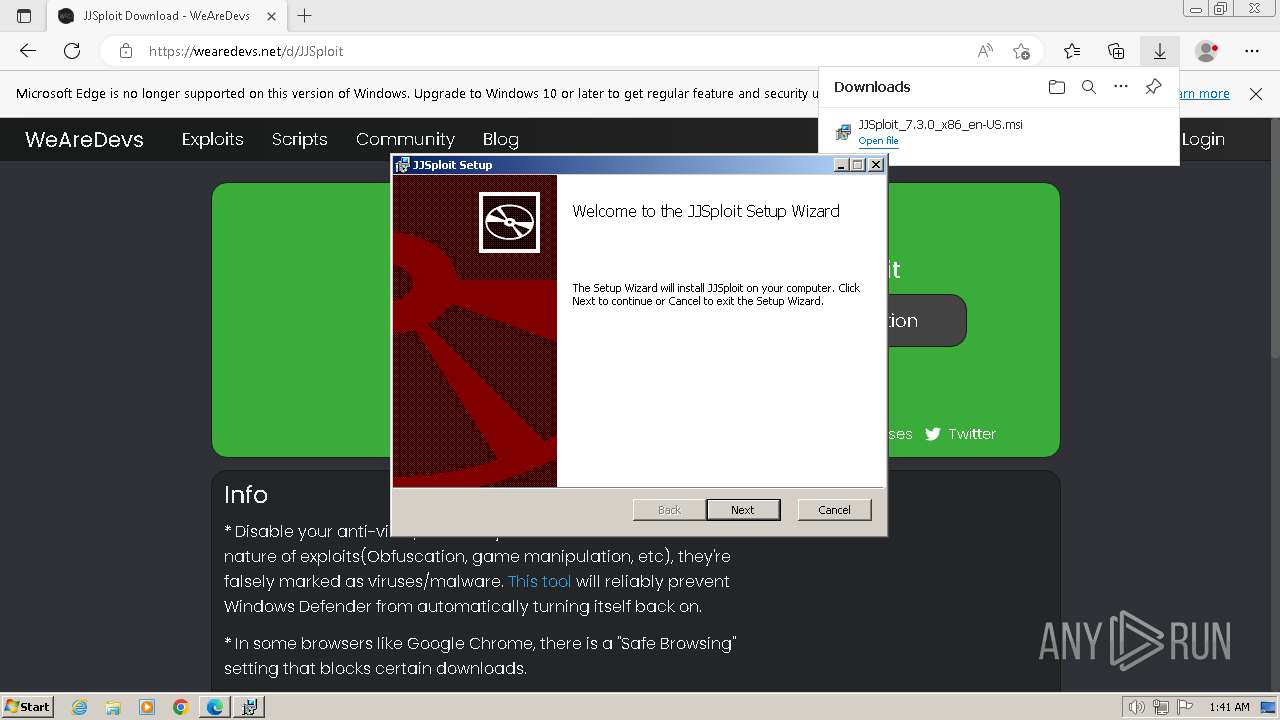The width and height of the screenshot is (1280, 720).
Task: Open Read aloud icon in address bar
Action: click(985, 51)
